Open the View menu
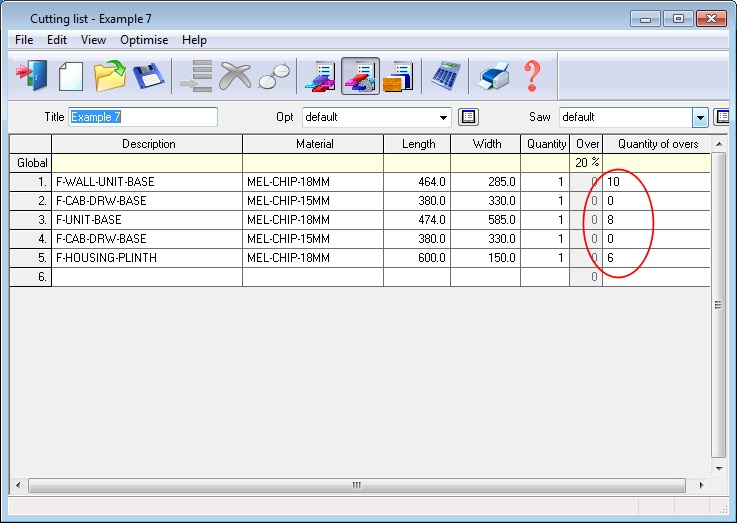This screenshot has height=523, width=737. click(93, 40)
